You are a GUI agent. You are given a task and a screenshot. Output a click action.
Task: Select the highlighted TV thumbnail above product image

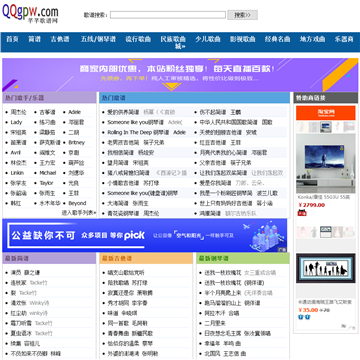326,127
